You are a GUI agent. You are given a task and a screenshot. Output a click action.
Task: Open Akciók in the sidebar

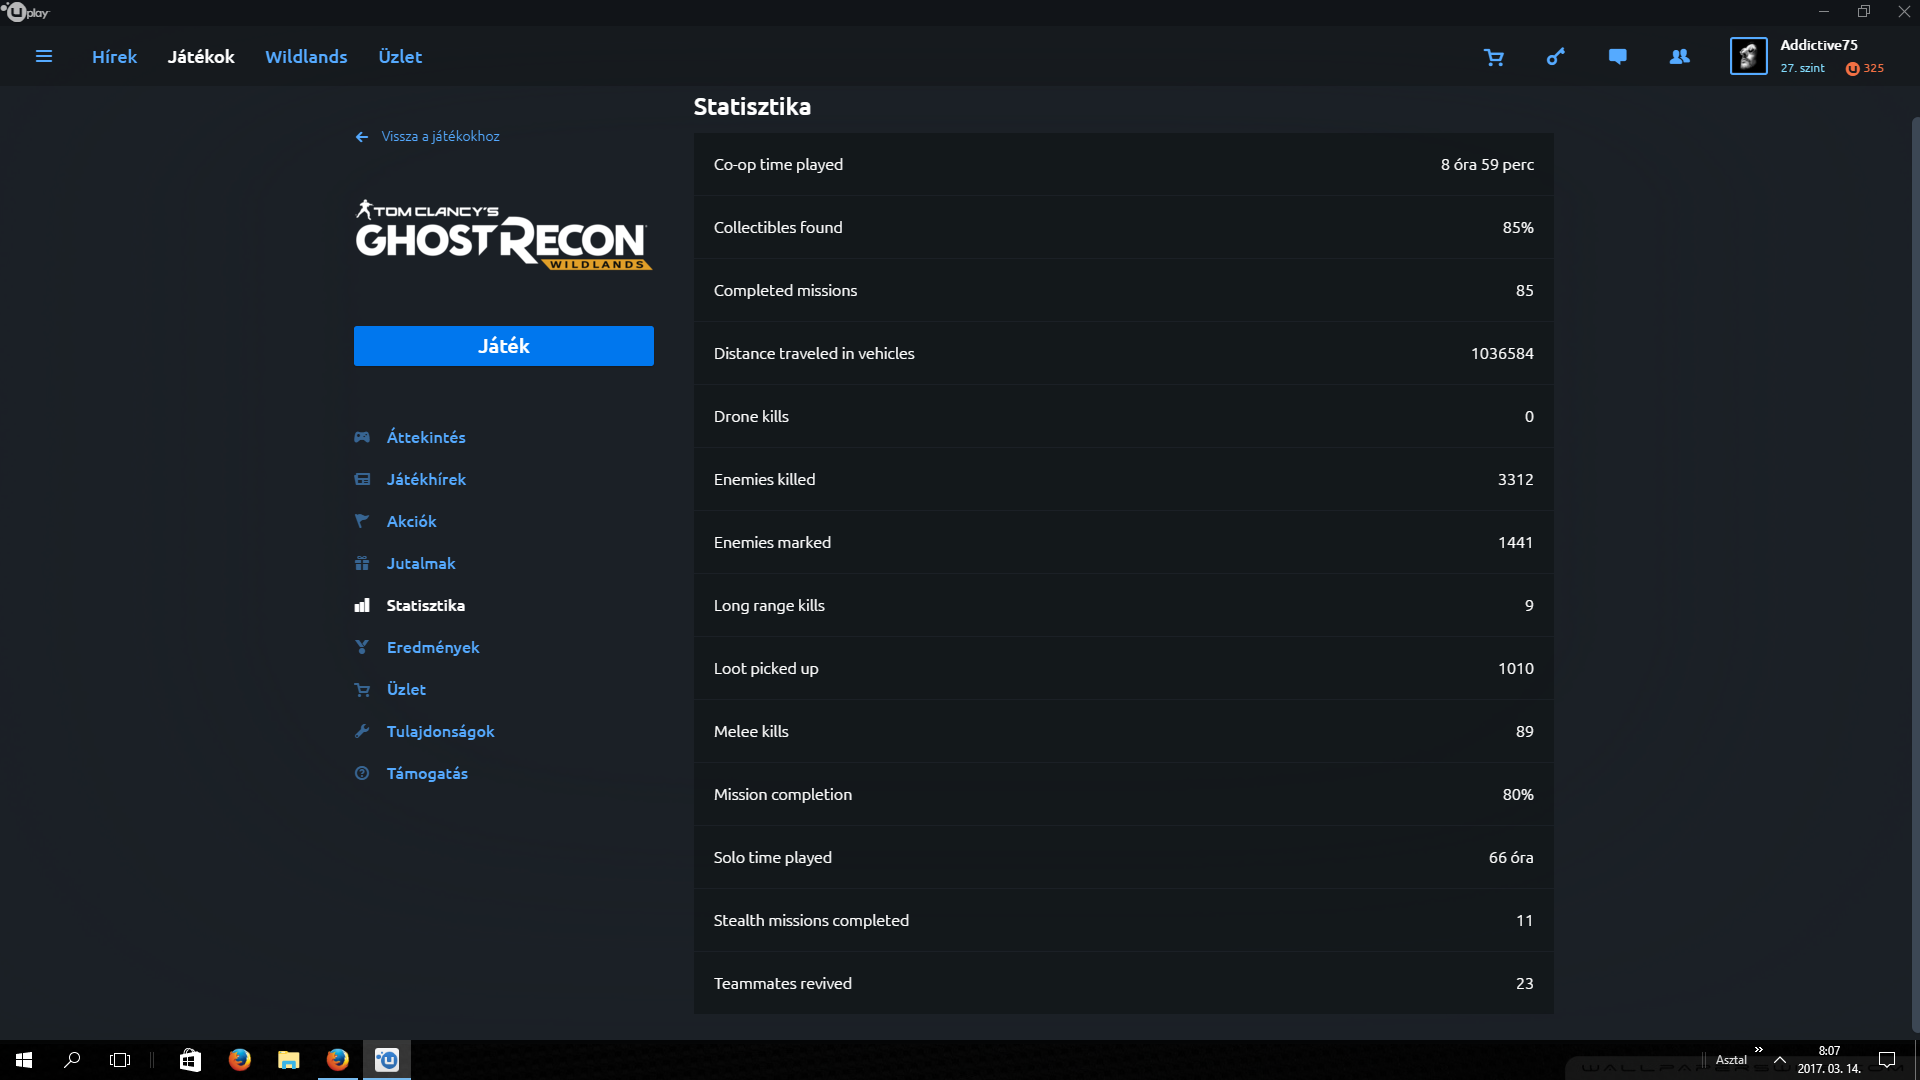click(x=411, y=521)
